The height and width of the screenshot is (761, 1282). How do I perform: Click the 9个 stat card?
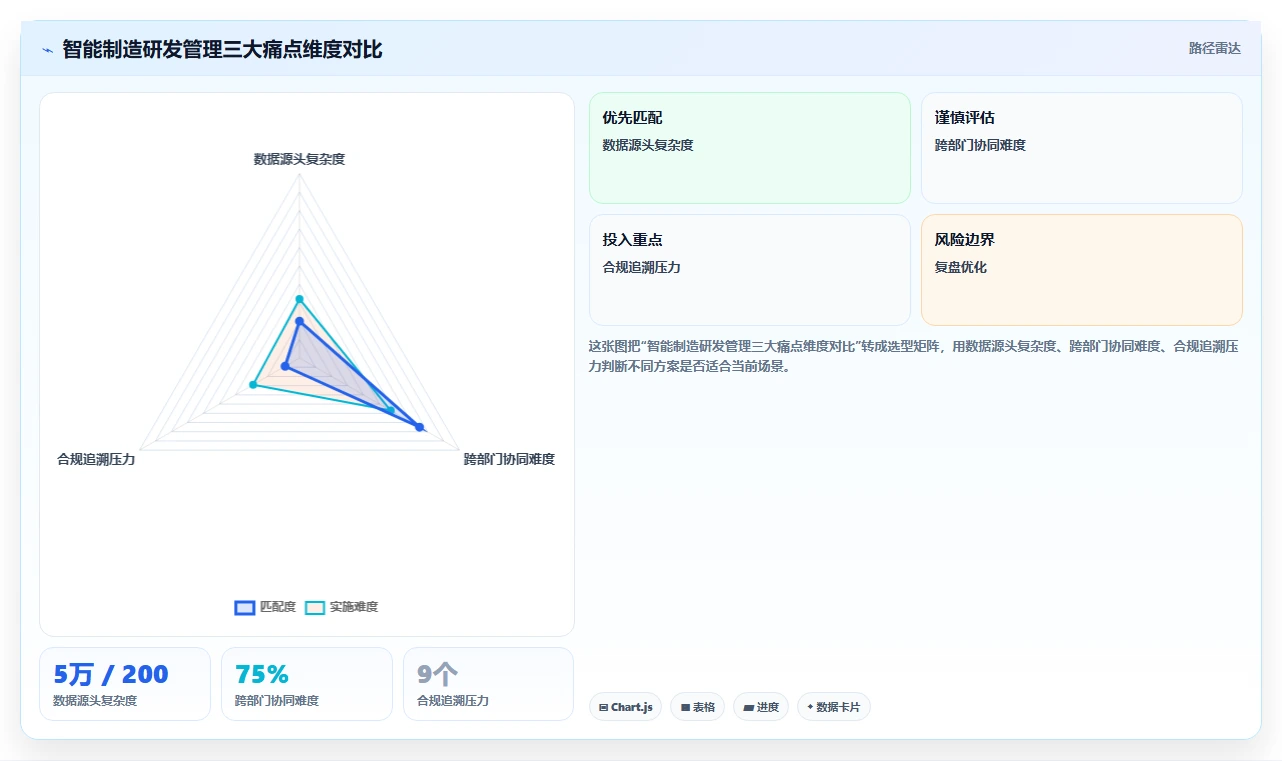click(x=489, y=684)
